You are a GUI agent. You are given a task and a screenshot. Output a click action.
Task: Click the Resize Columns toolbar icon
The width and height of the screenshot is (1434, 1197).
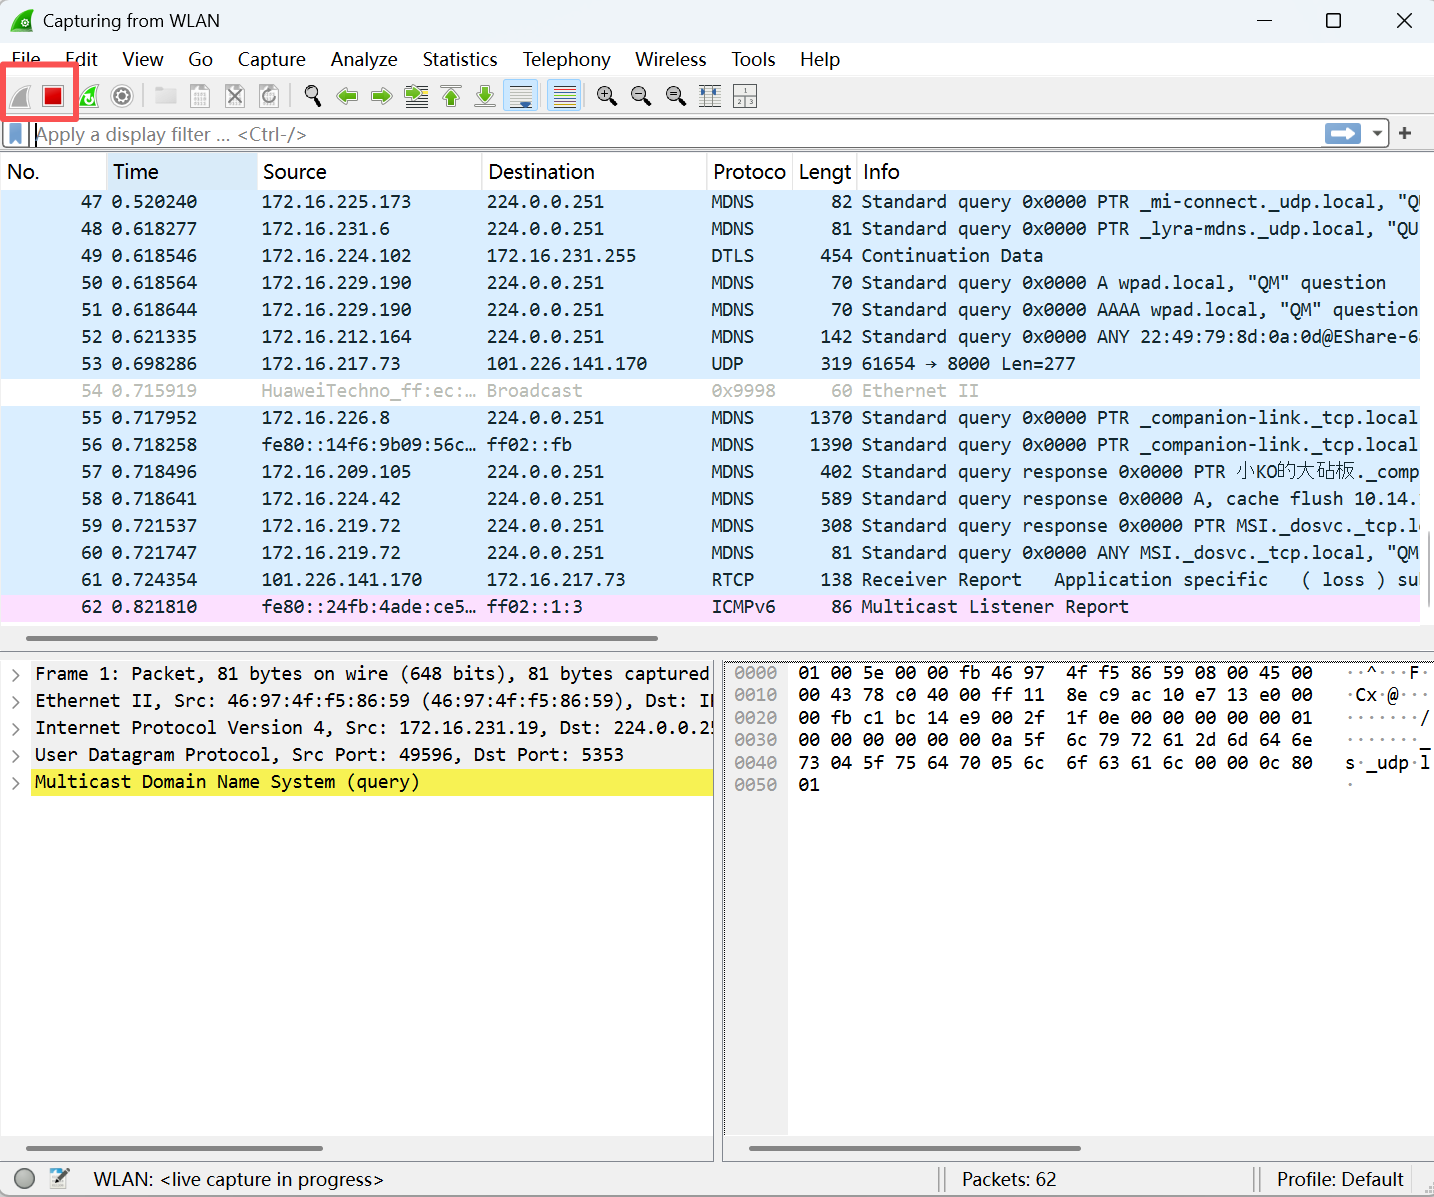tap(710, 96)
